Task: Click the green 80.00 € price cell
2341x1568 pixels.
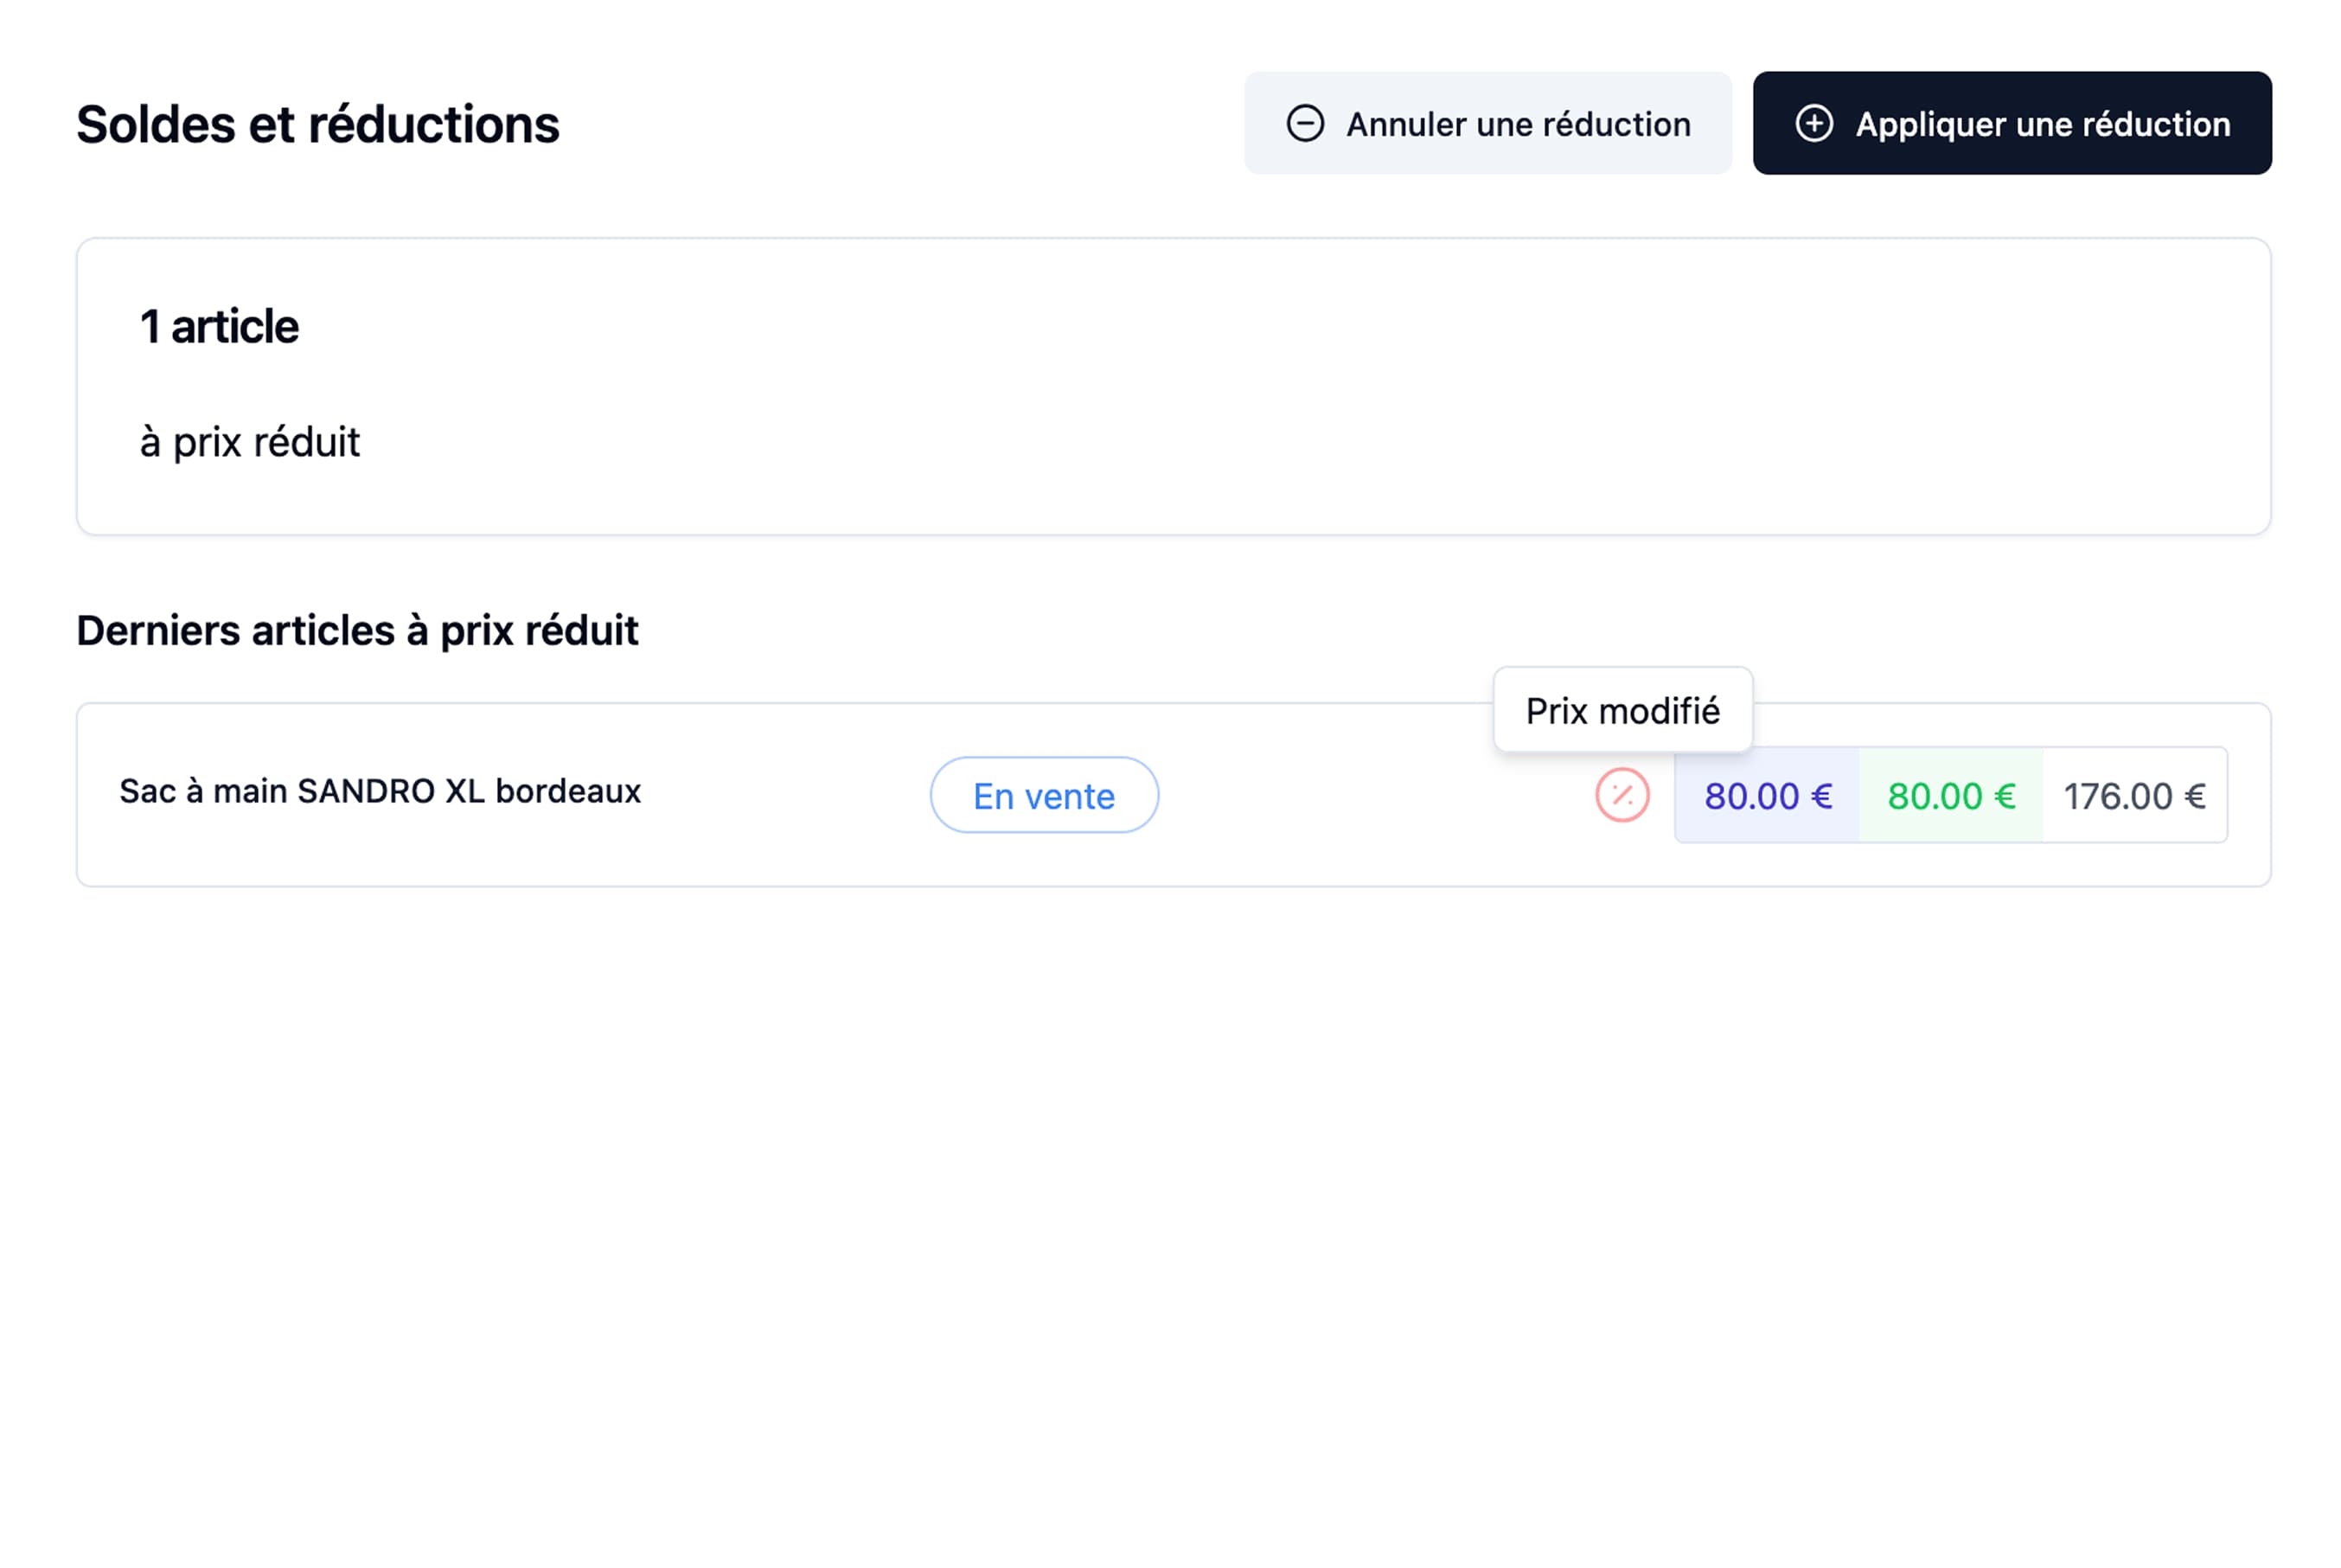Action: click(1950, 795)
